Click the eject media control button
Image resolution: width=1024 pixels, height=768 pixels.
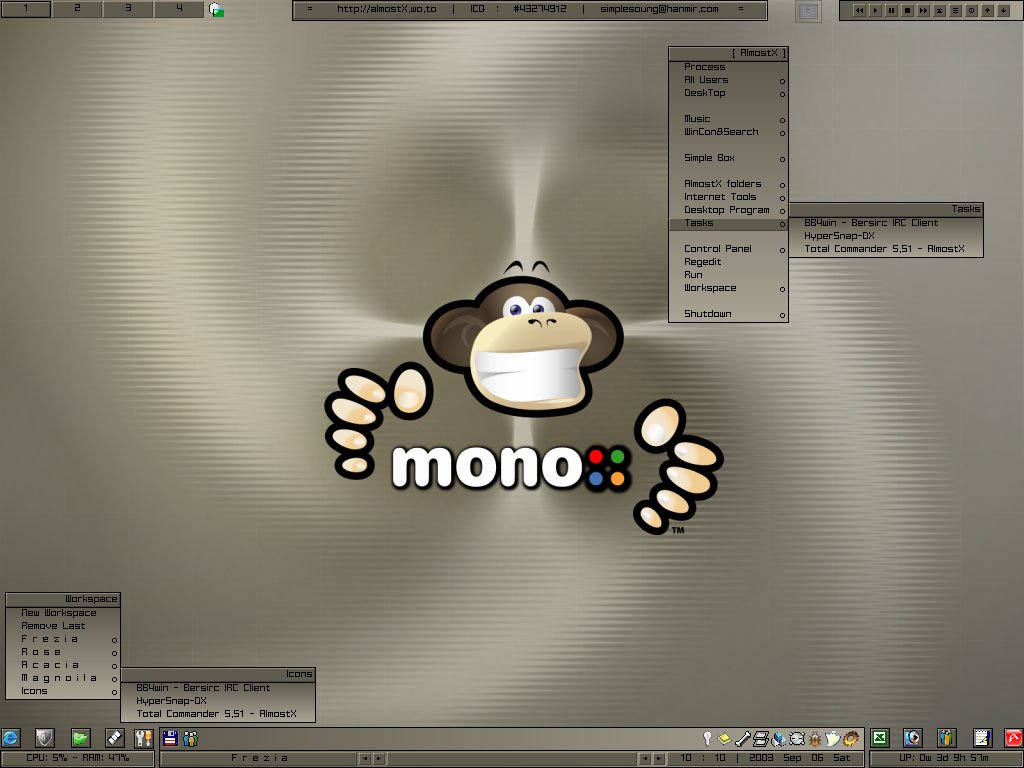click(x=939, y=10)
